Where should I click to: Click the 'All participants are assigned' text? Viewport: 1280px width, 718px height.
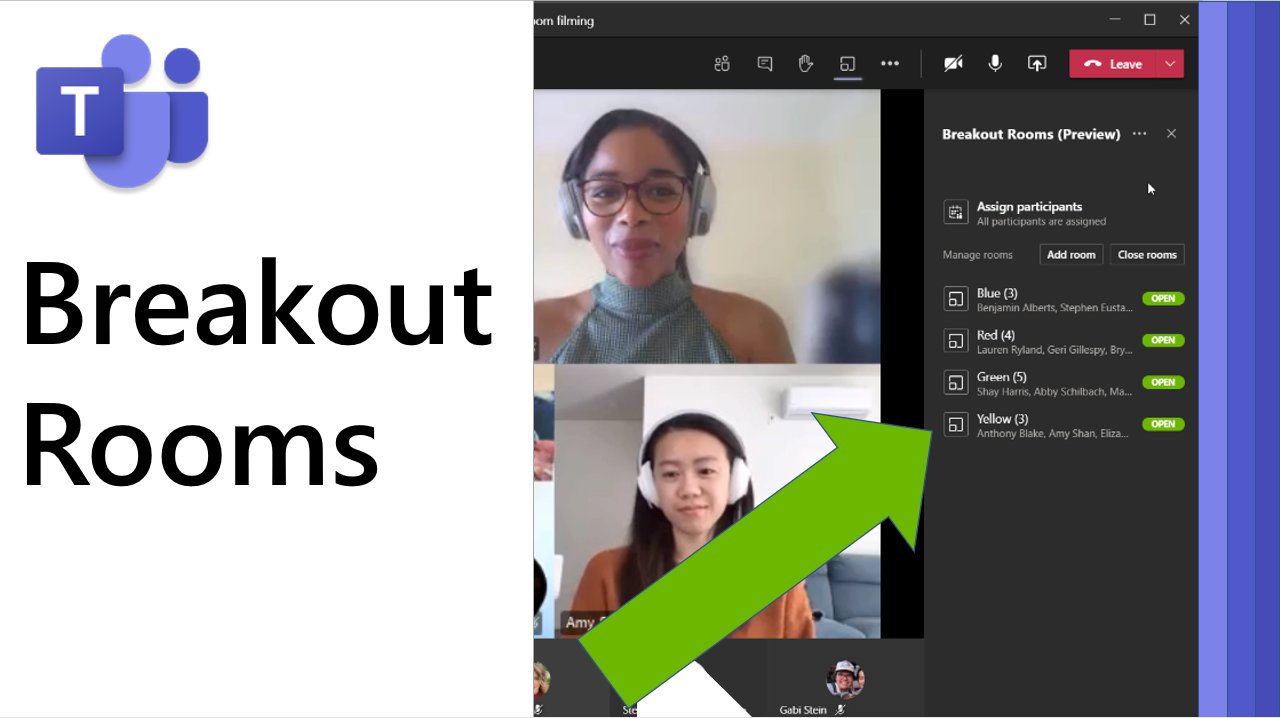[1041, 222]
